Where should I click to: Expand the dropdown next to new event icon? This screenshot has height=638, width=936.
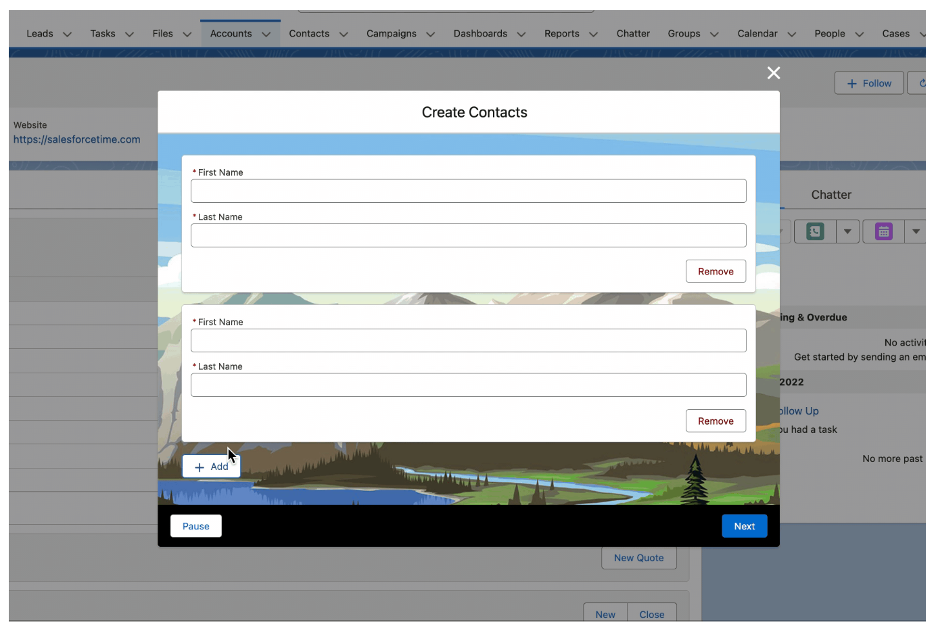915,232
